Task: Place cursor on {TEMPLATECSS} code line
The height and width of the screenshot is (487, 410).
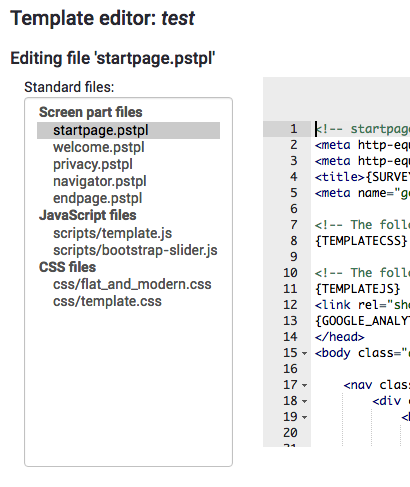Action: pyautogui.click(x=361, y=241)
